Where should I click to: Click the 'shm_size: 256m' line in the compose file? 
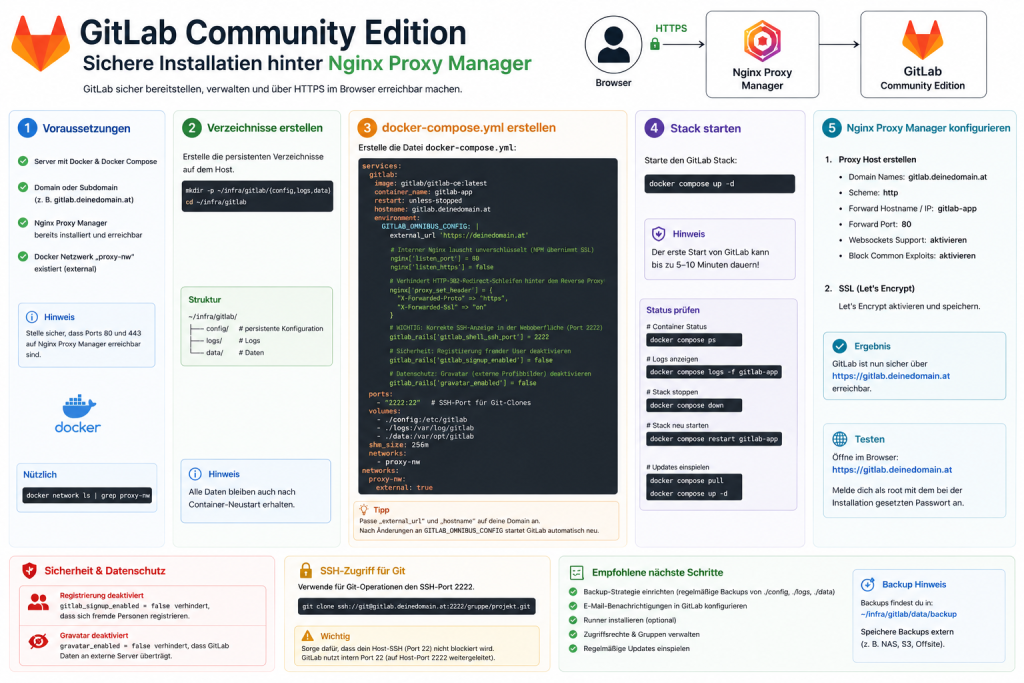pyautogui.click(x=398, y=445)
